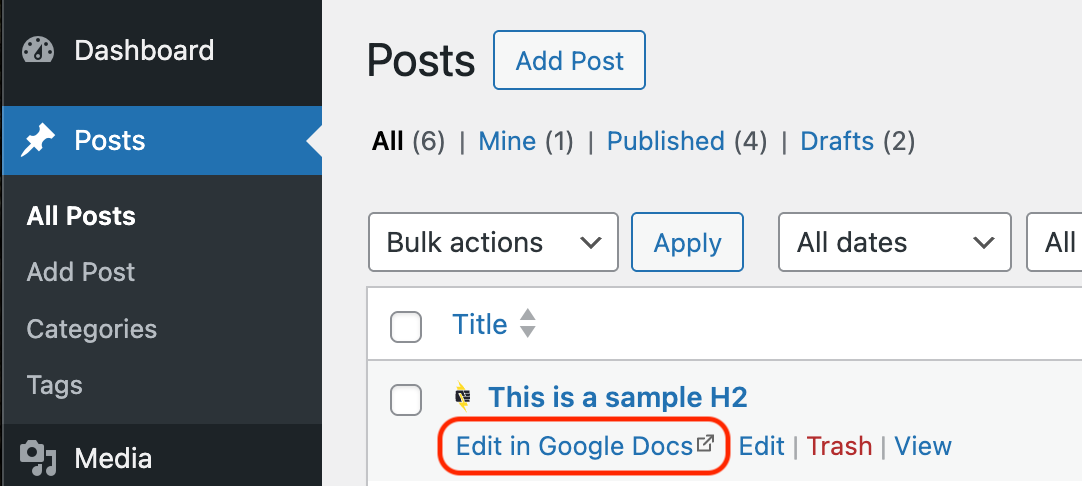
Task: Click the Apply button
Action: [x=687, y=242]
